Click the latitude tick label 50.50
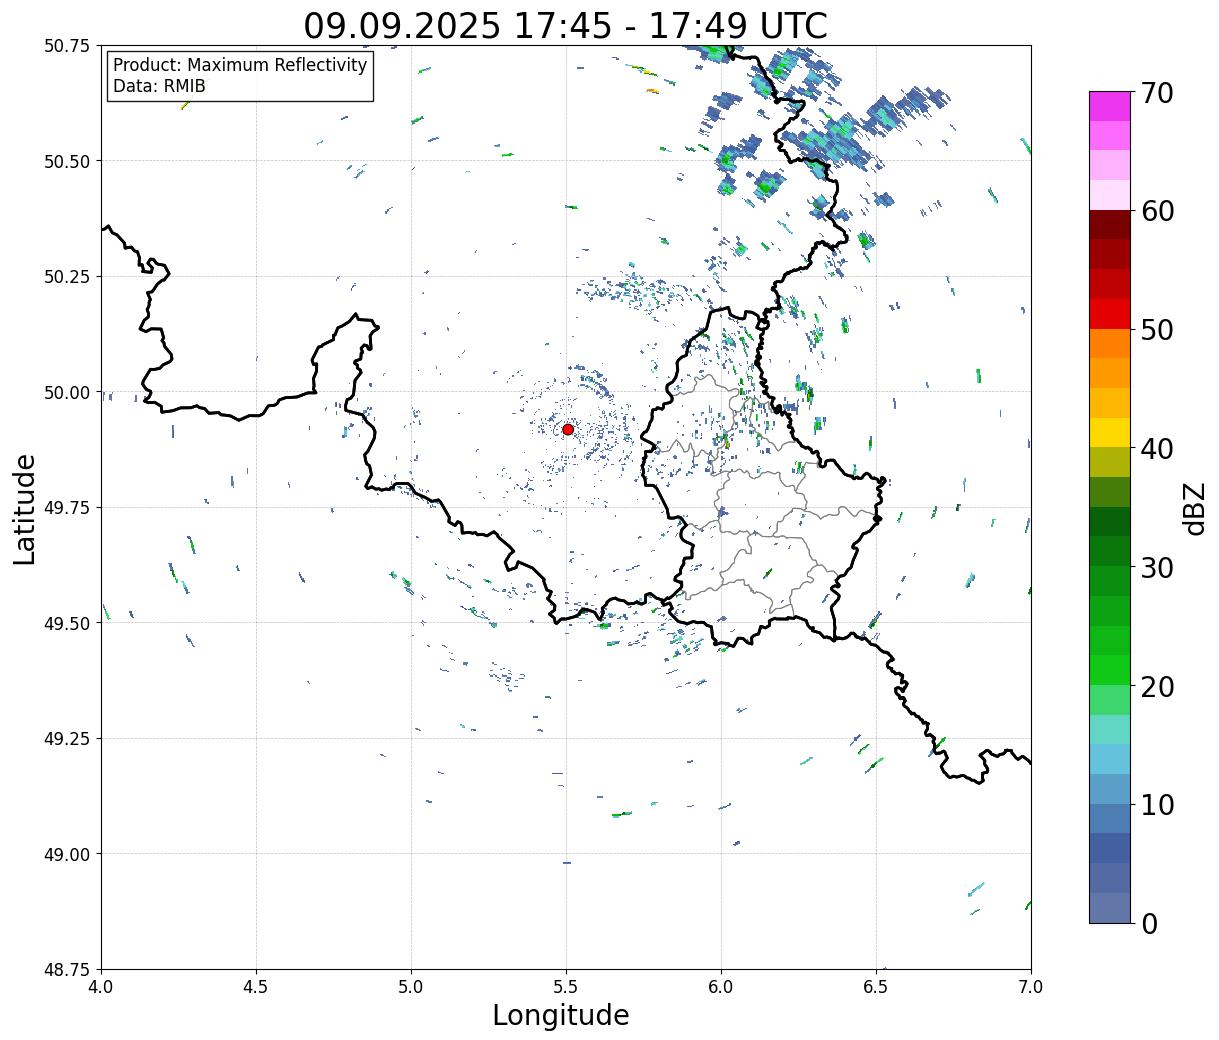The image size is (1219, 1040). (x=67, y=161)
